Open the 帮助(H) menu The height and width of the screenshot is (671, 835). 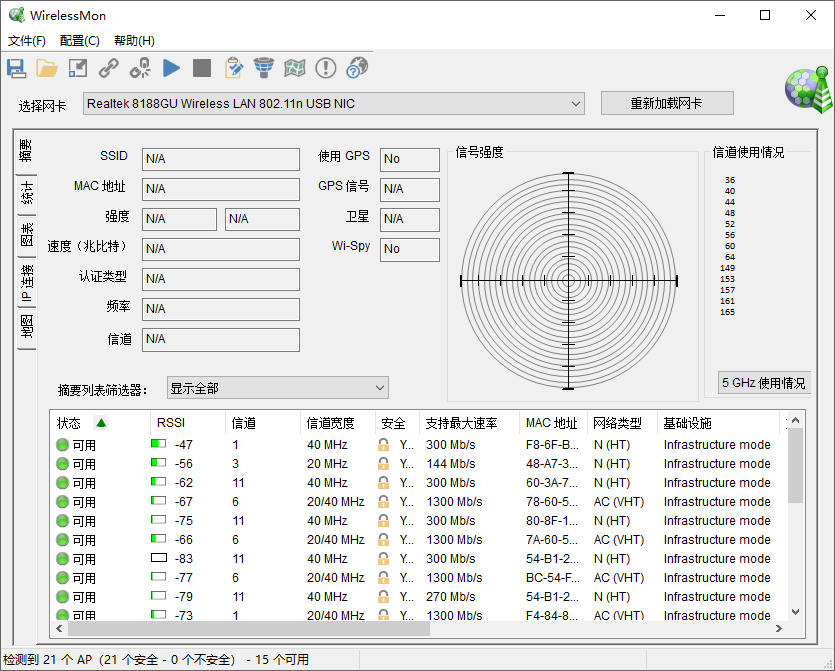[134, 40]
